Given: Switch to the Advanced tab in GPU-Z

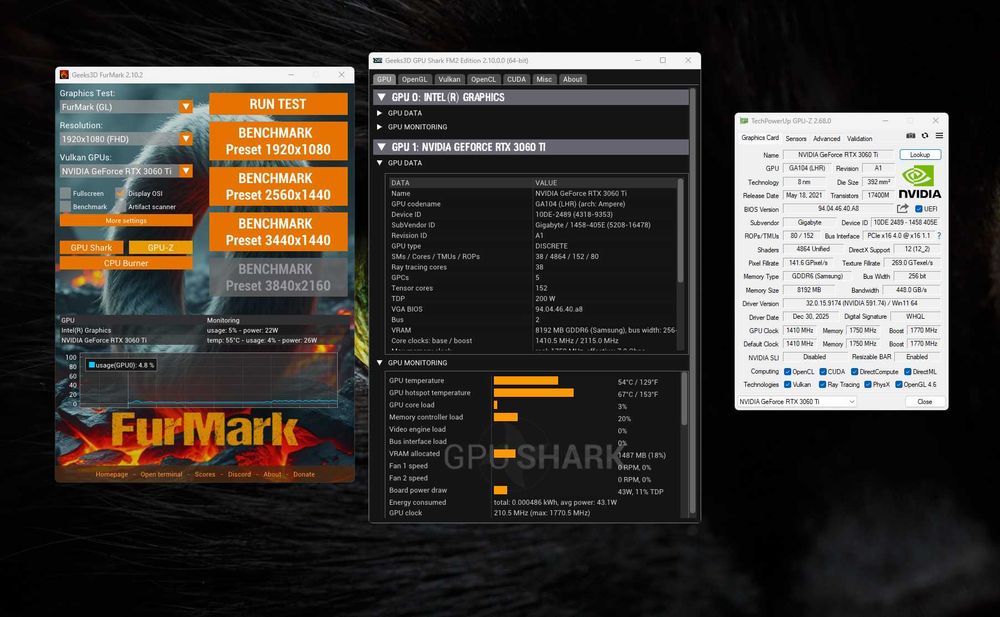Looking at the screenshot, I should (x=827, y=138).
